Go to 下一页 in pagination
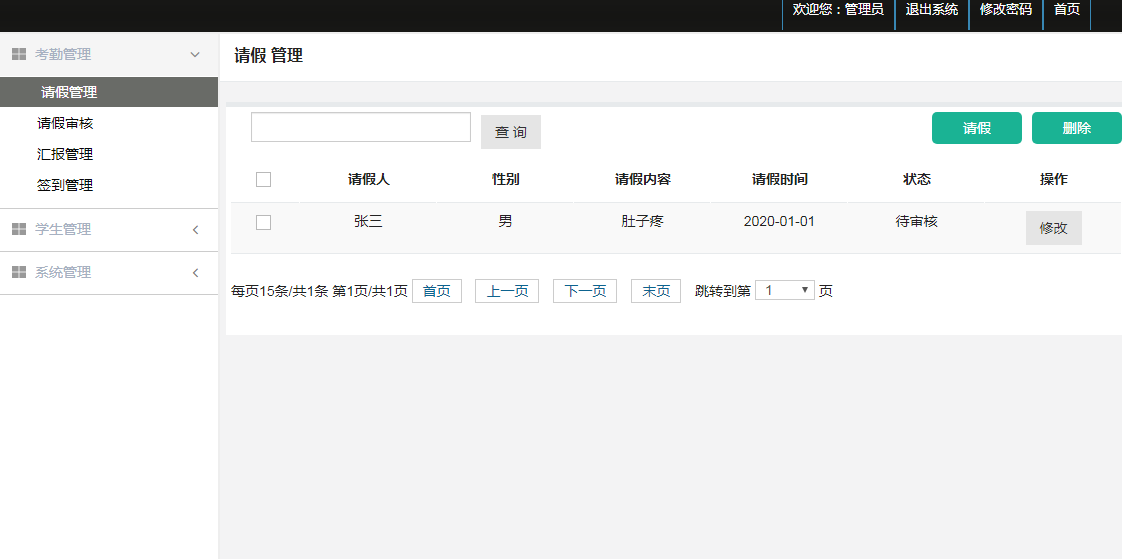 pyautogui.click(x=585, y=291)
